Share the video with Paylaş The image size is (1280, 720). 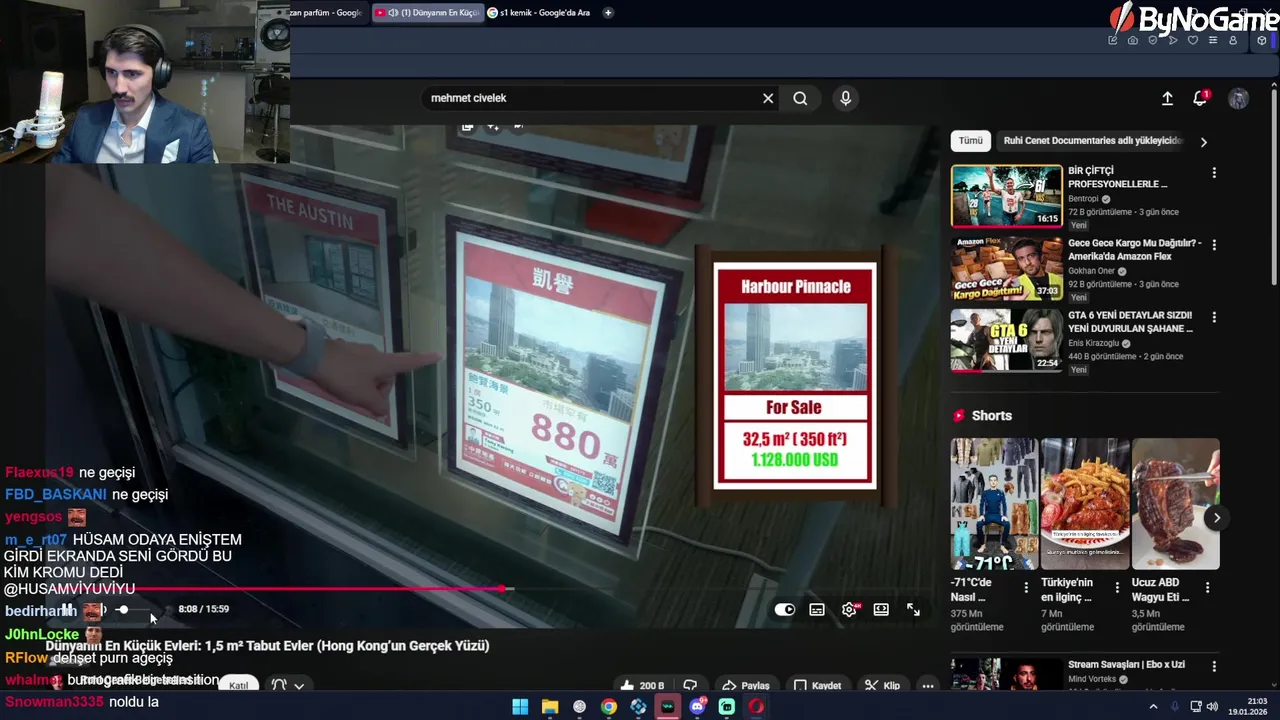point(746,686)
